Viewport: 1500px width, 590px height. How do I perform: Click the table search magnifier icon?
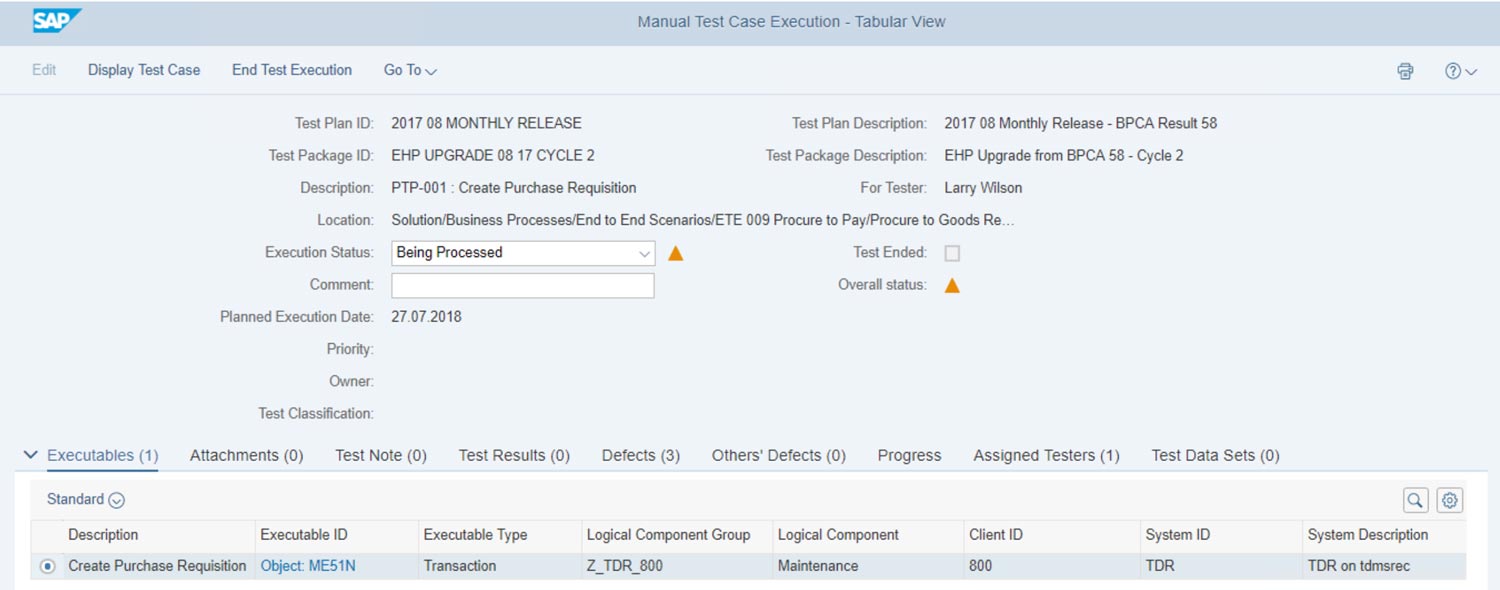pyautogui.click(x=1415, y=500)
